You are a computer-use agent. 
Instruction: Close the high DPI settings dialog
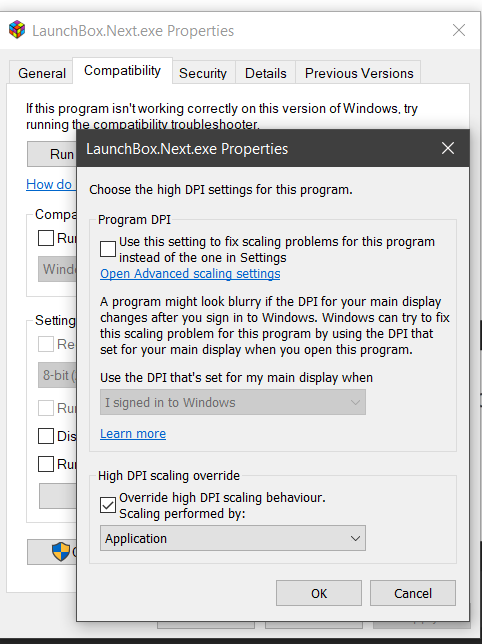[448, 148]
